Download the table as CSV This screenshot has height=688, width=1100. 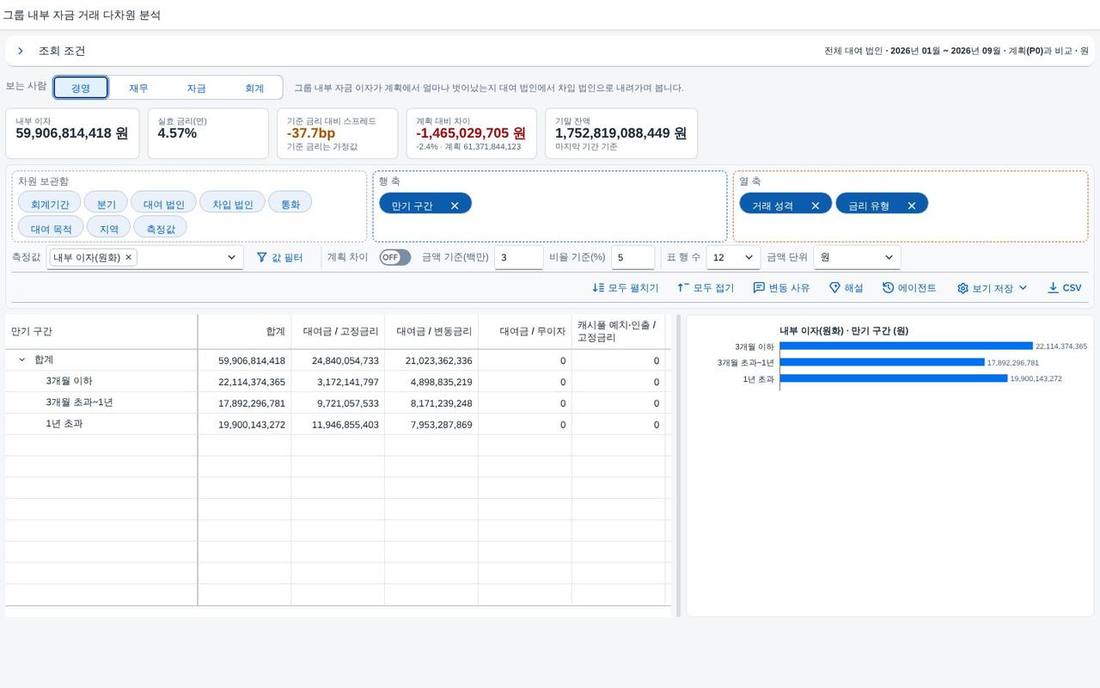(1064, 288)
